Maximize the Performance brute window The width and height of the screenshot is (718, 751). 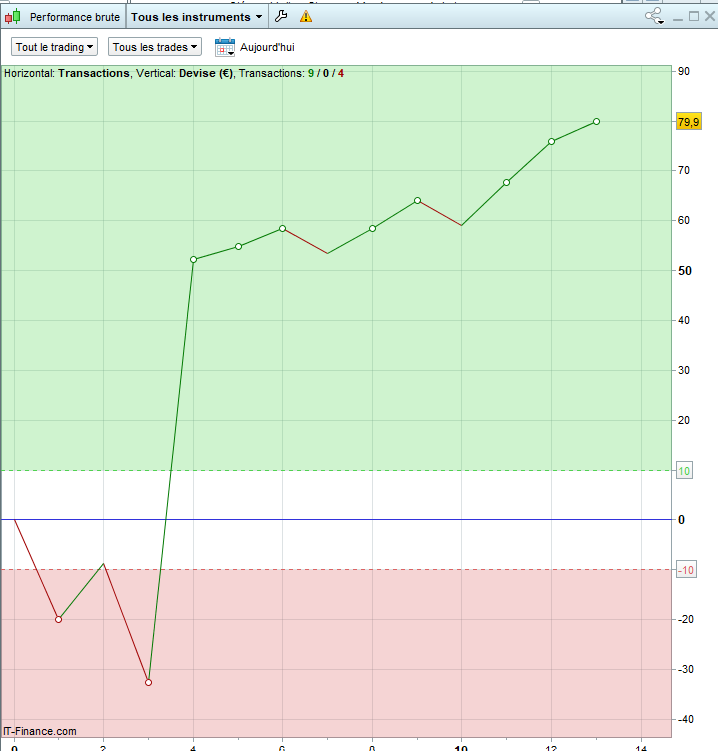click(x=694, y=17)
